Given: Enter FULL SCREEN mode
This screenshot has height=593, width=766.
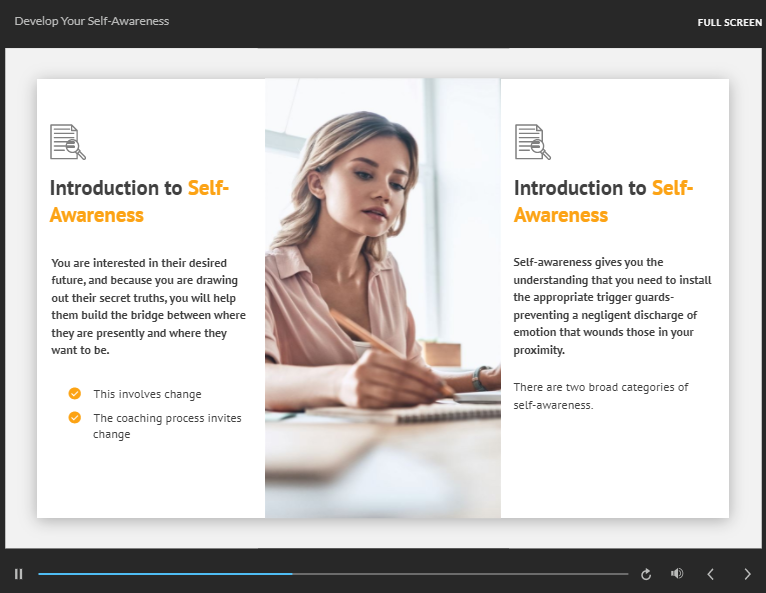Looking at the screenshot, I should (x=729, y=22).
